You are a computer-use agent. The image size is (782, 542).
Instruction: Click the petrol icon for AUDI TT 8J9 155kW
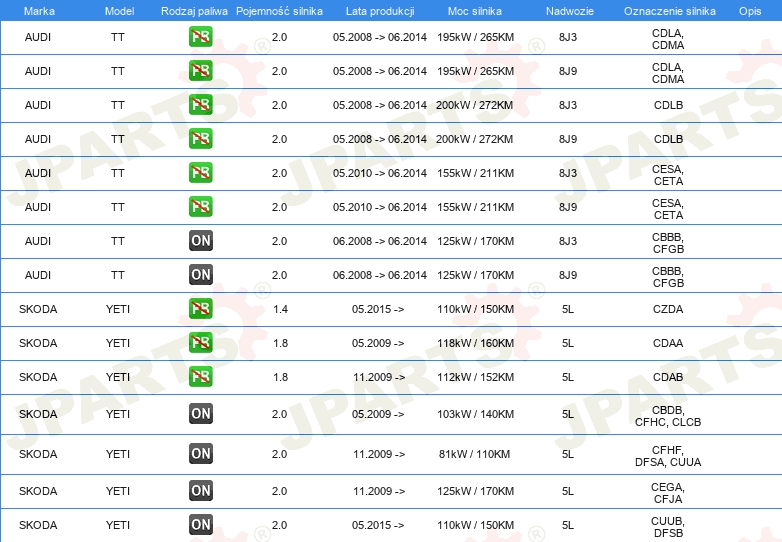(x=200, y=206)
